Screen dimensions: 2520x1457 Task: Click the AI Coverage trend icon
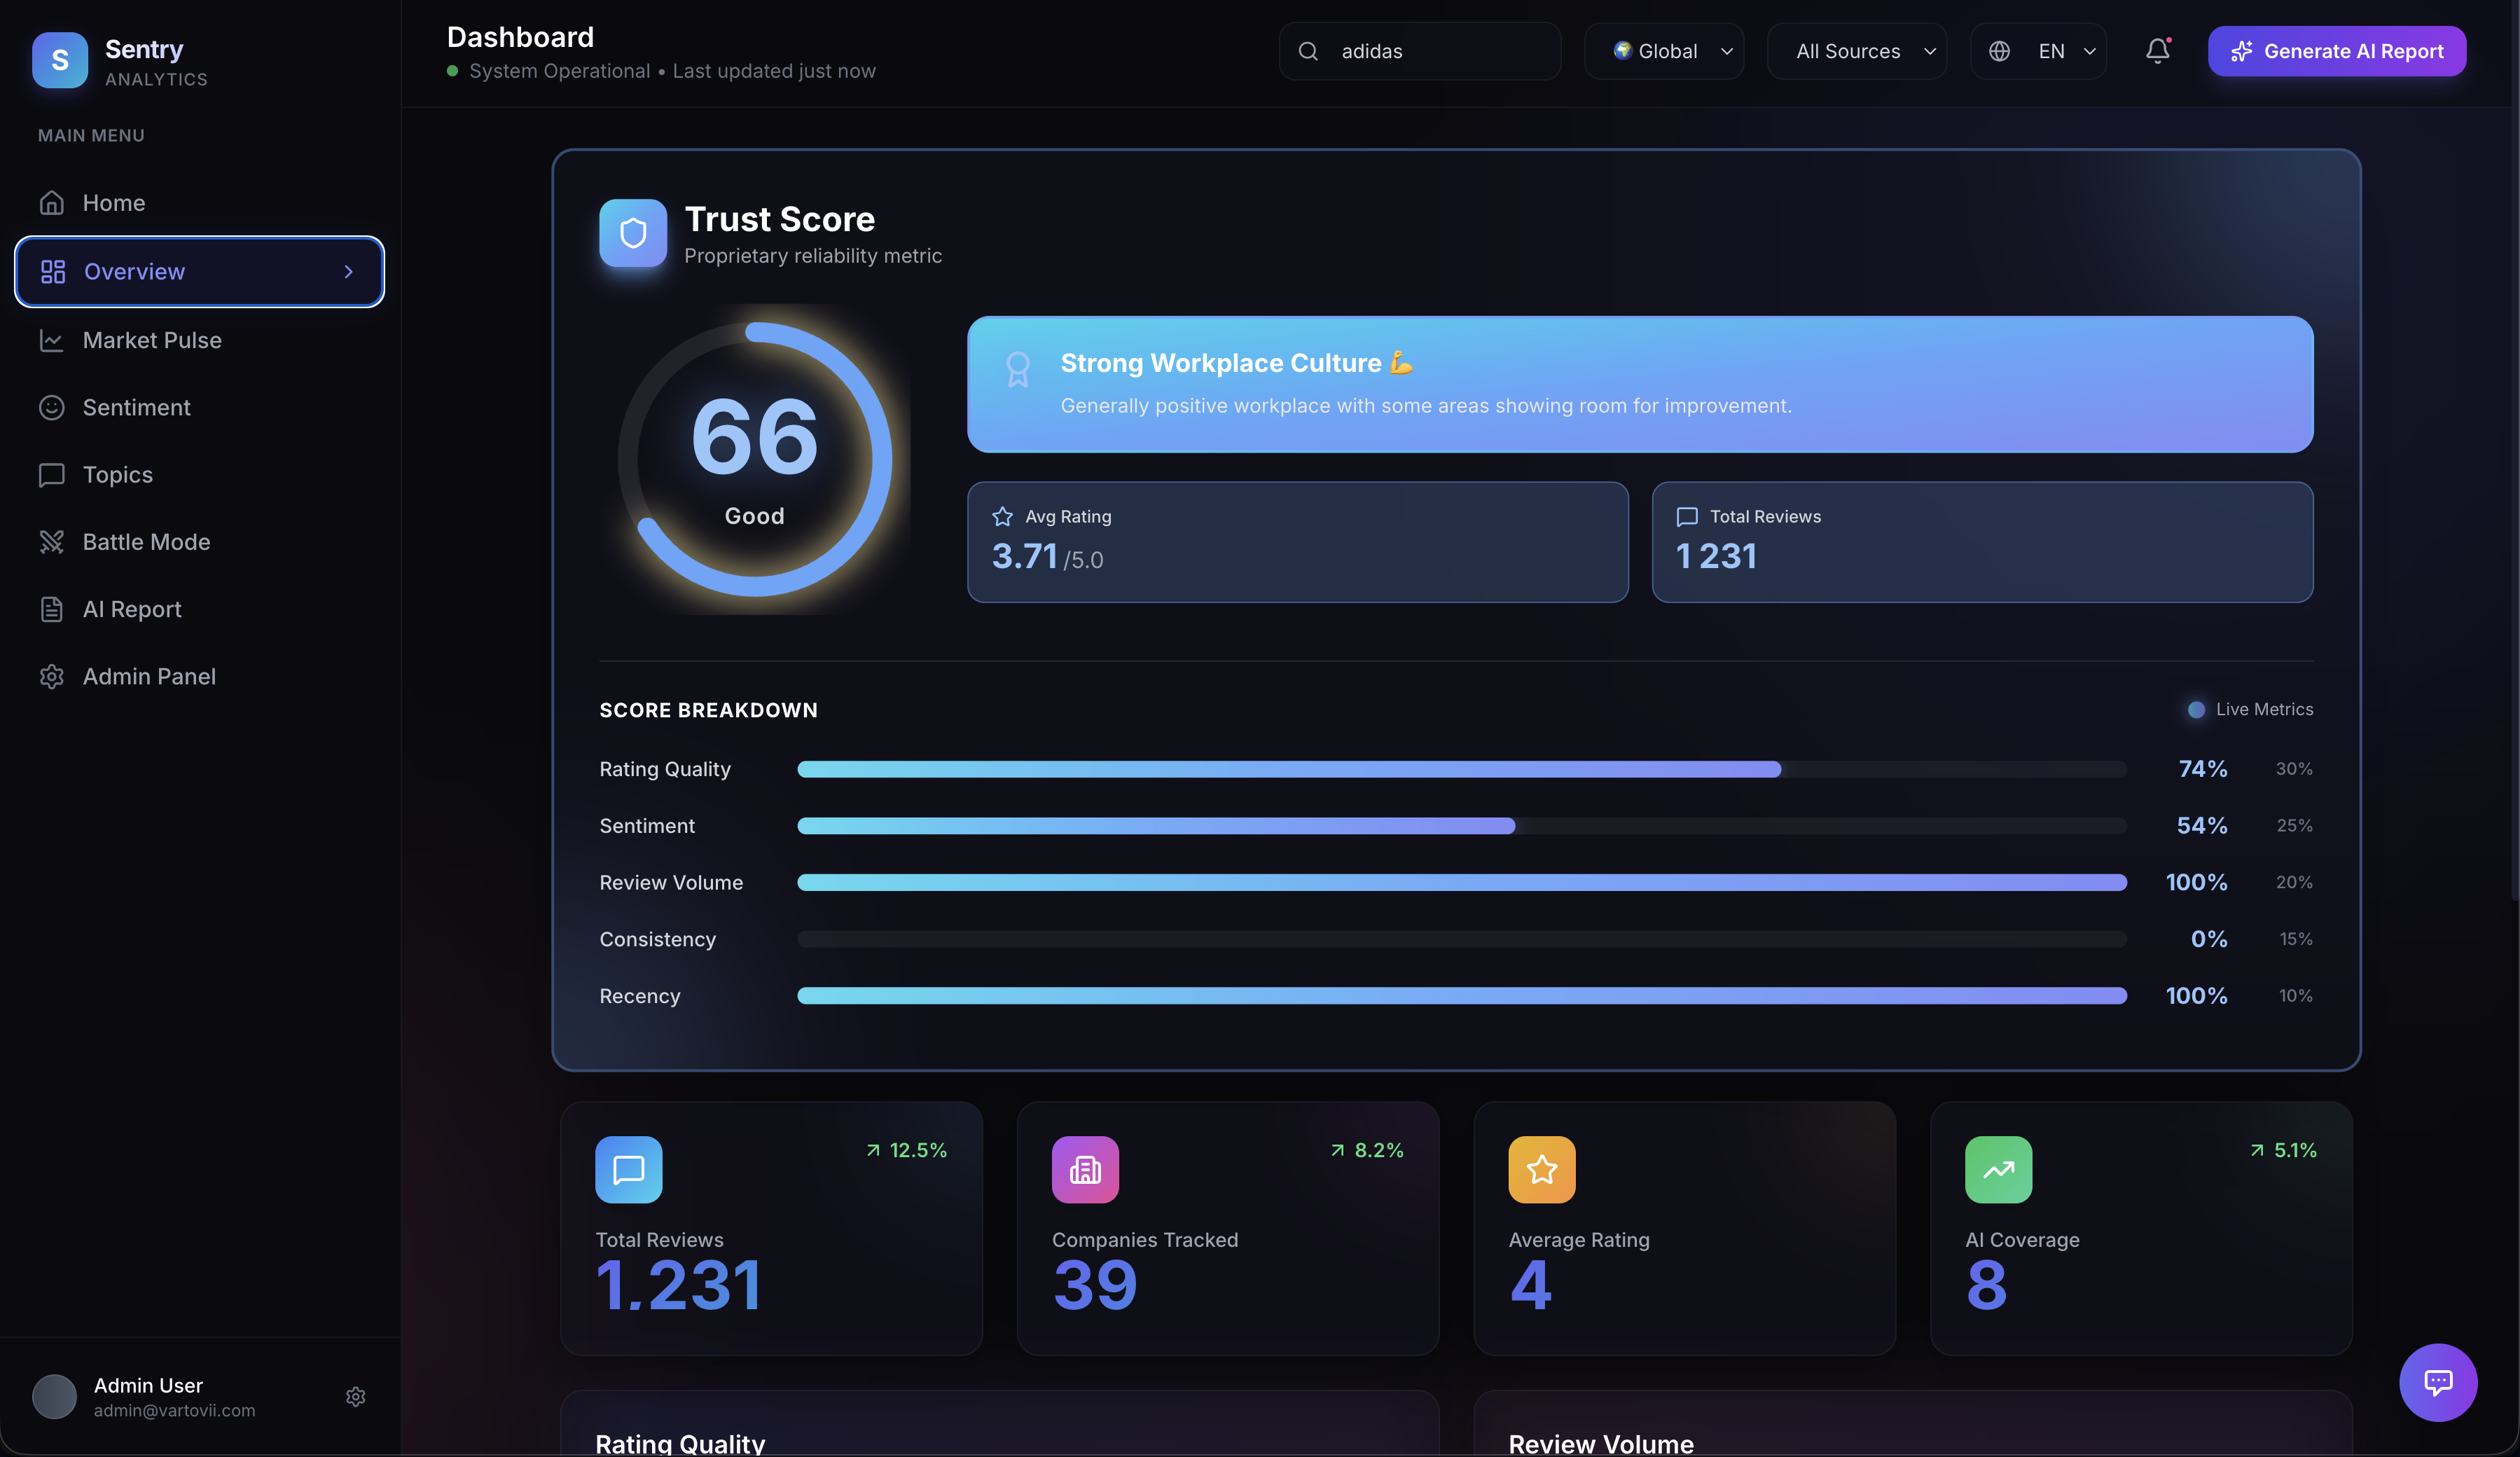(1998, 1169)
